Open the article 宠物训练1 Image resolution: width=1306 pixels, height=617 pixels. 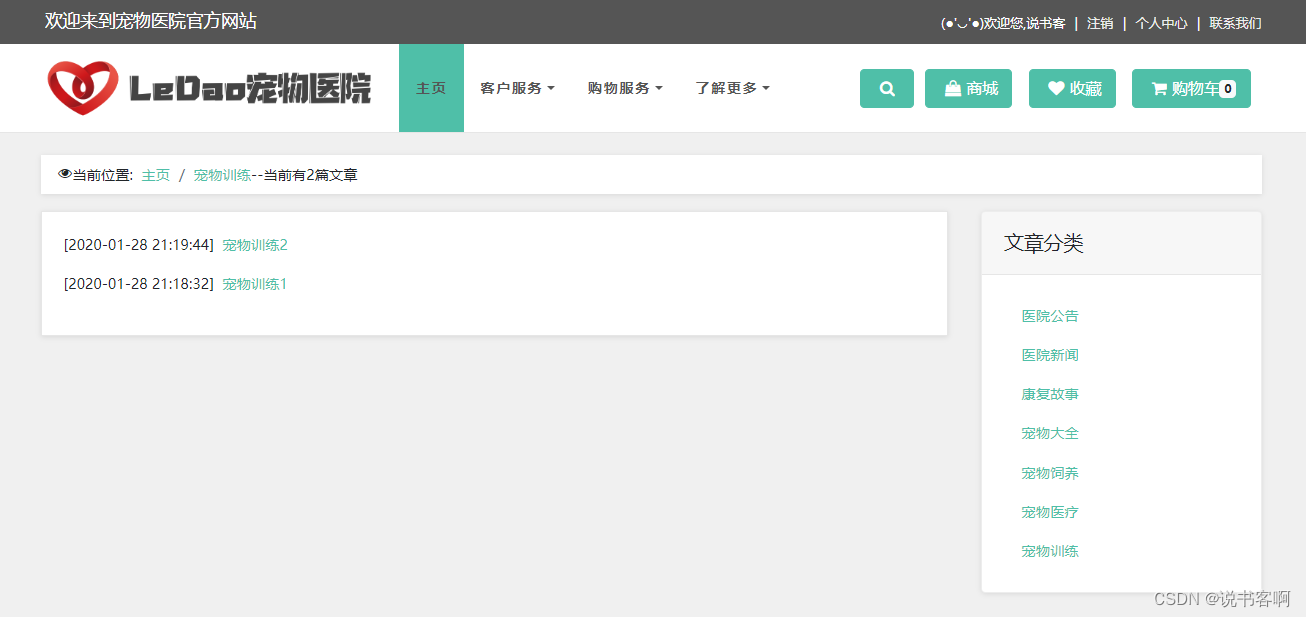[x=254, y=284]
